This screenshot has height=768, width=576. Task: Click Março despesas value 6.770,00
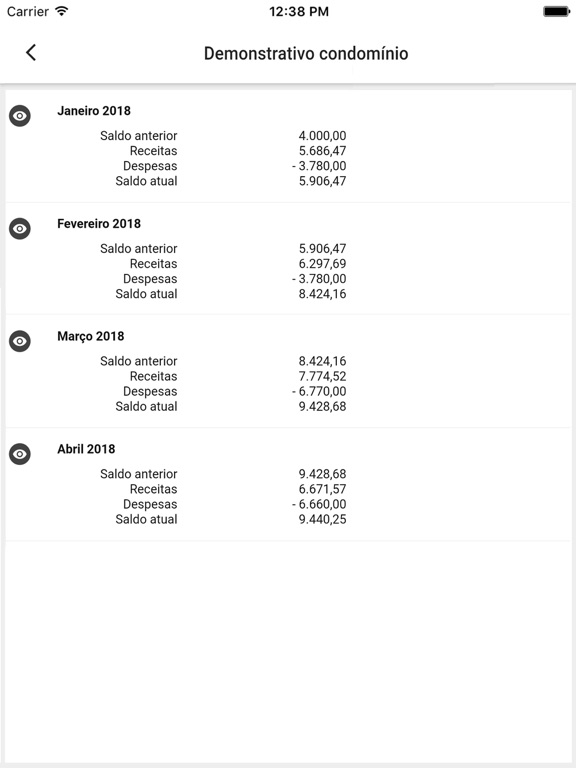click(319, 391)
